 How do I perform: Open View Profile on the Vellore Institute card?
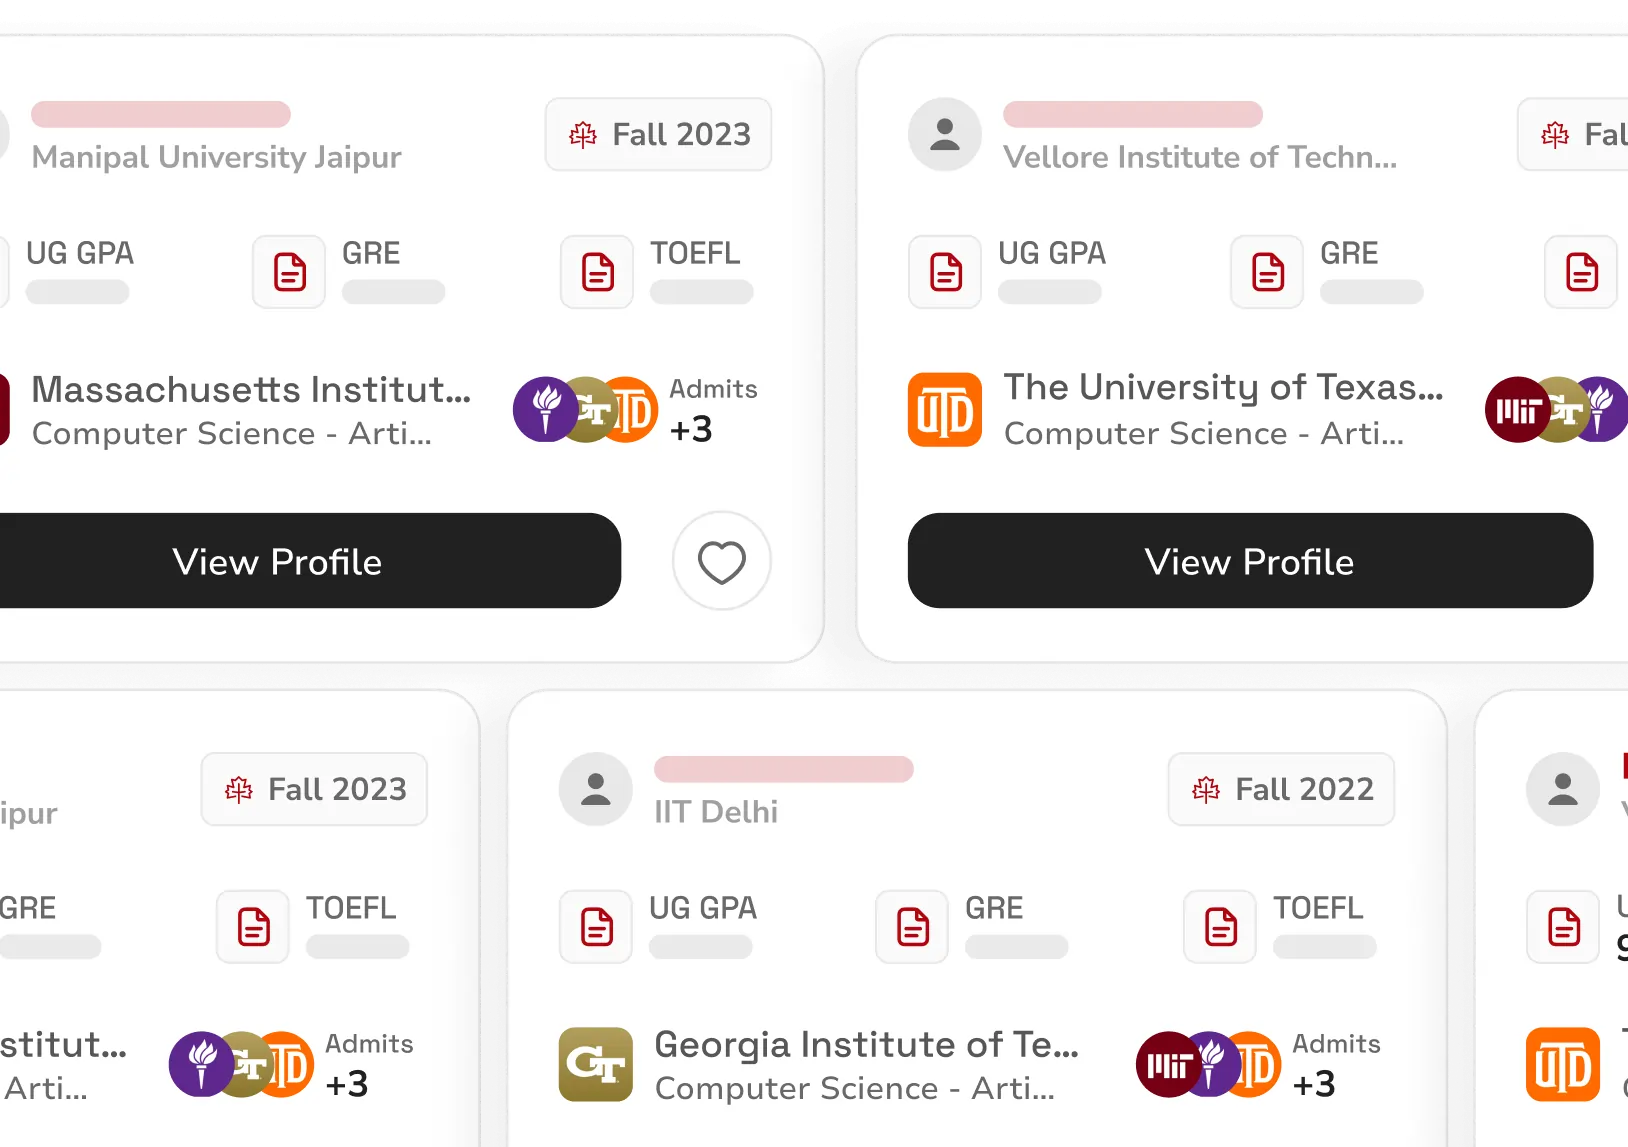(1249, 561)
